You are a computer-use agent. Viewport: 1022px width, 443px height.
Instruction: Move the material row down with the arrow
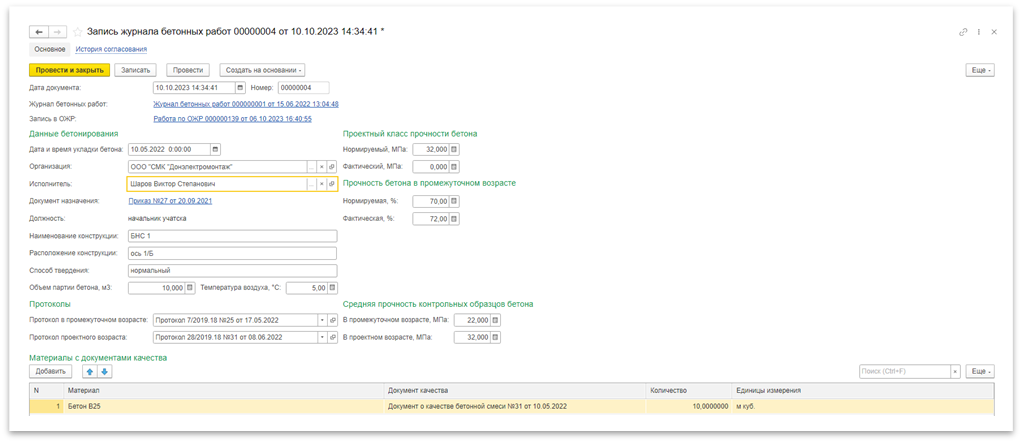[104, 372]
